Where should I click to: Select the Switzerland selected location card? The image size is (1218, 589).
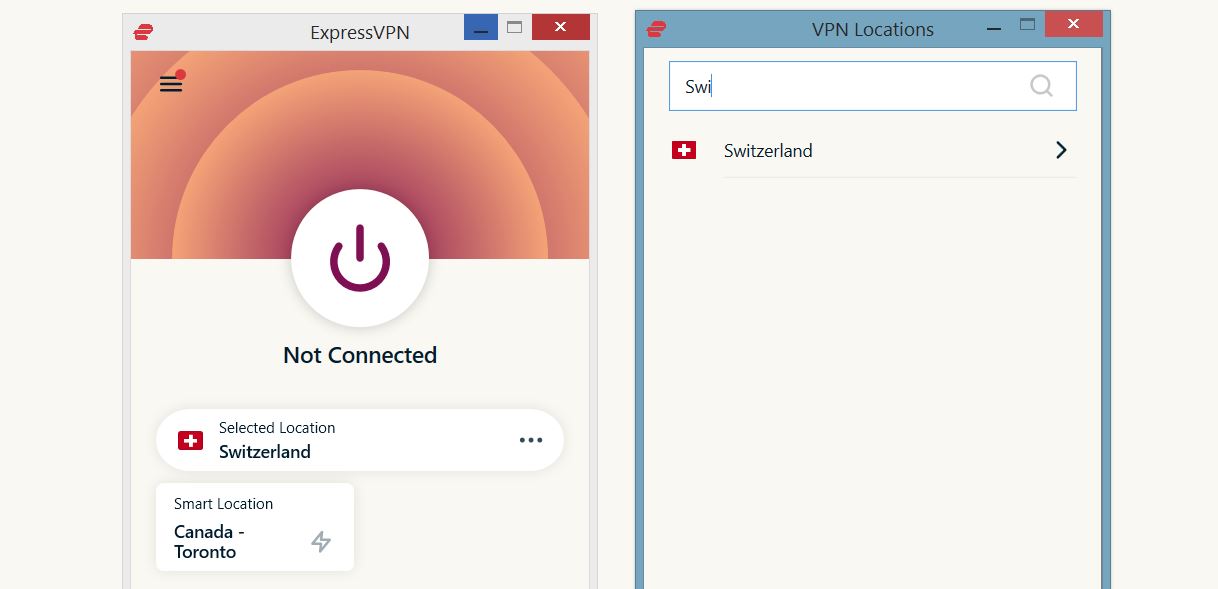click(x=360, y=440)
